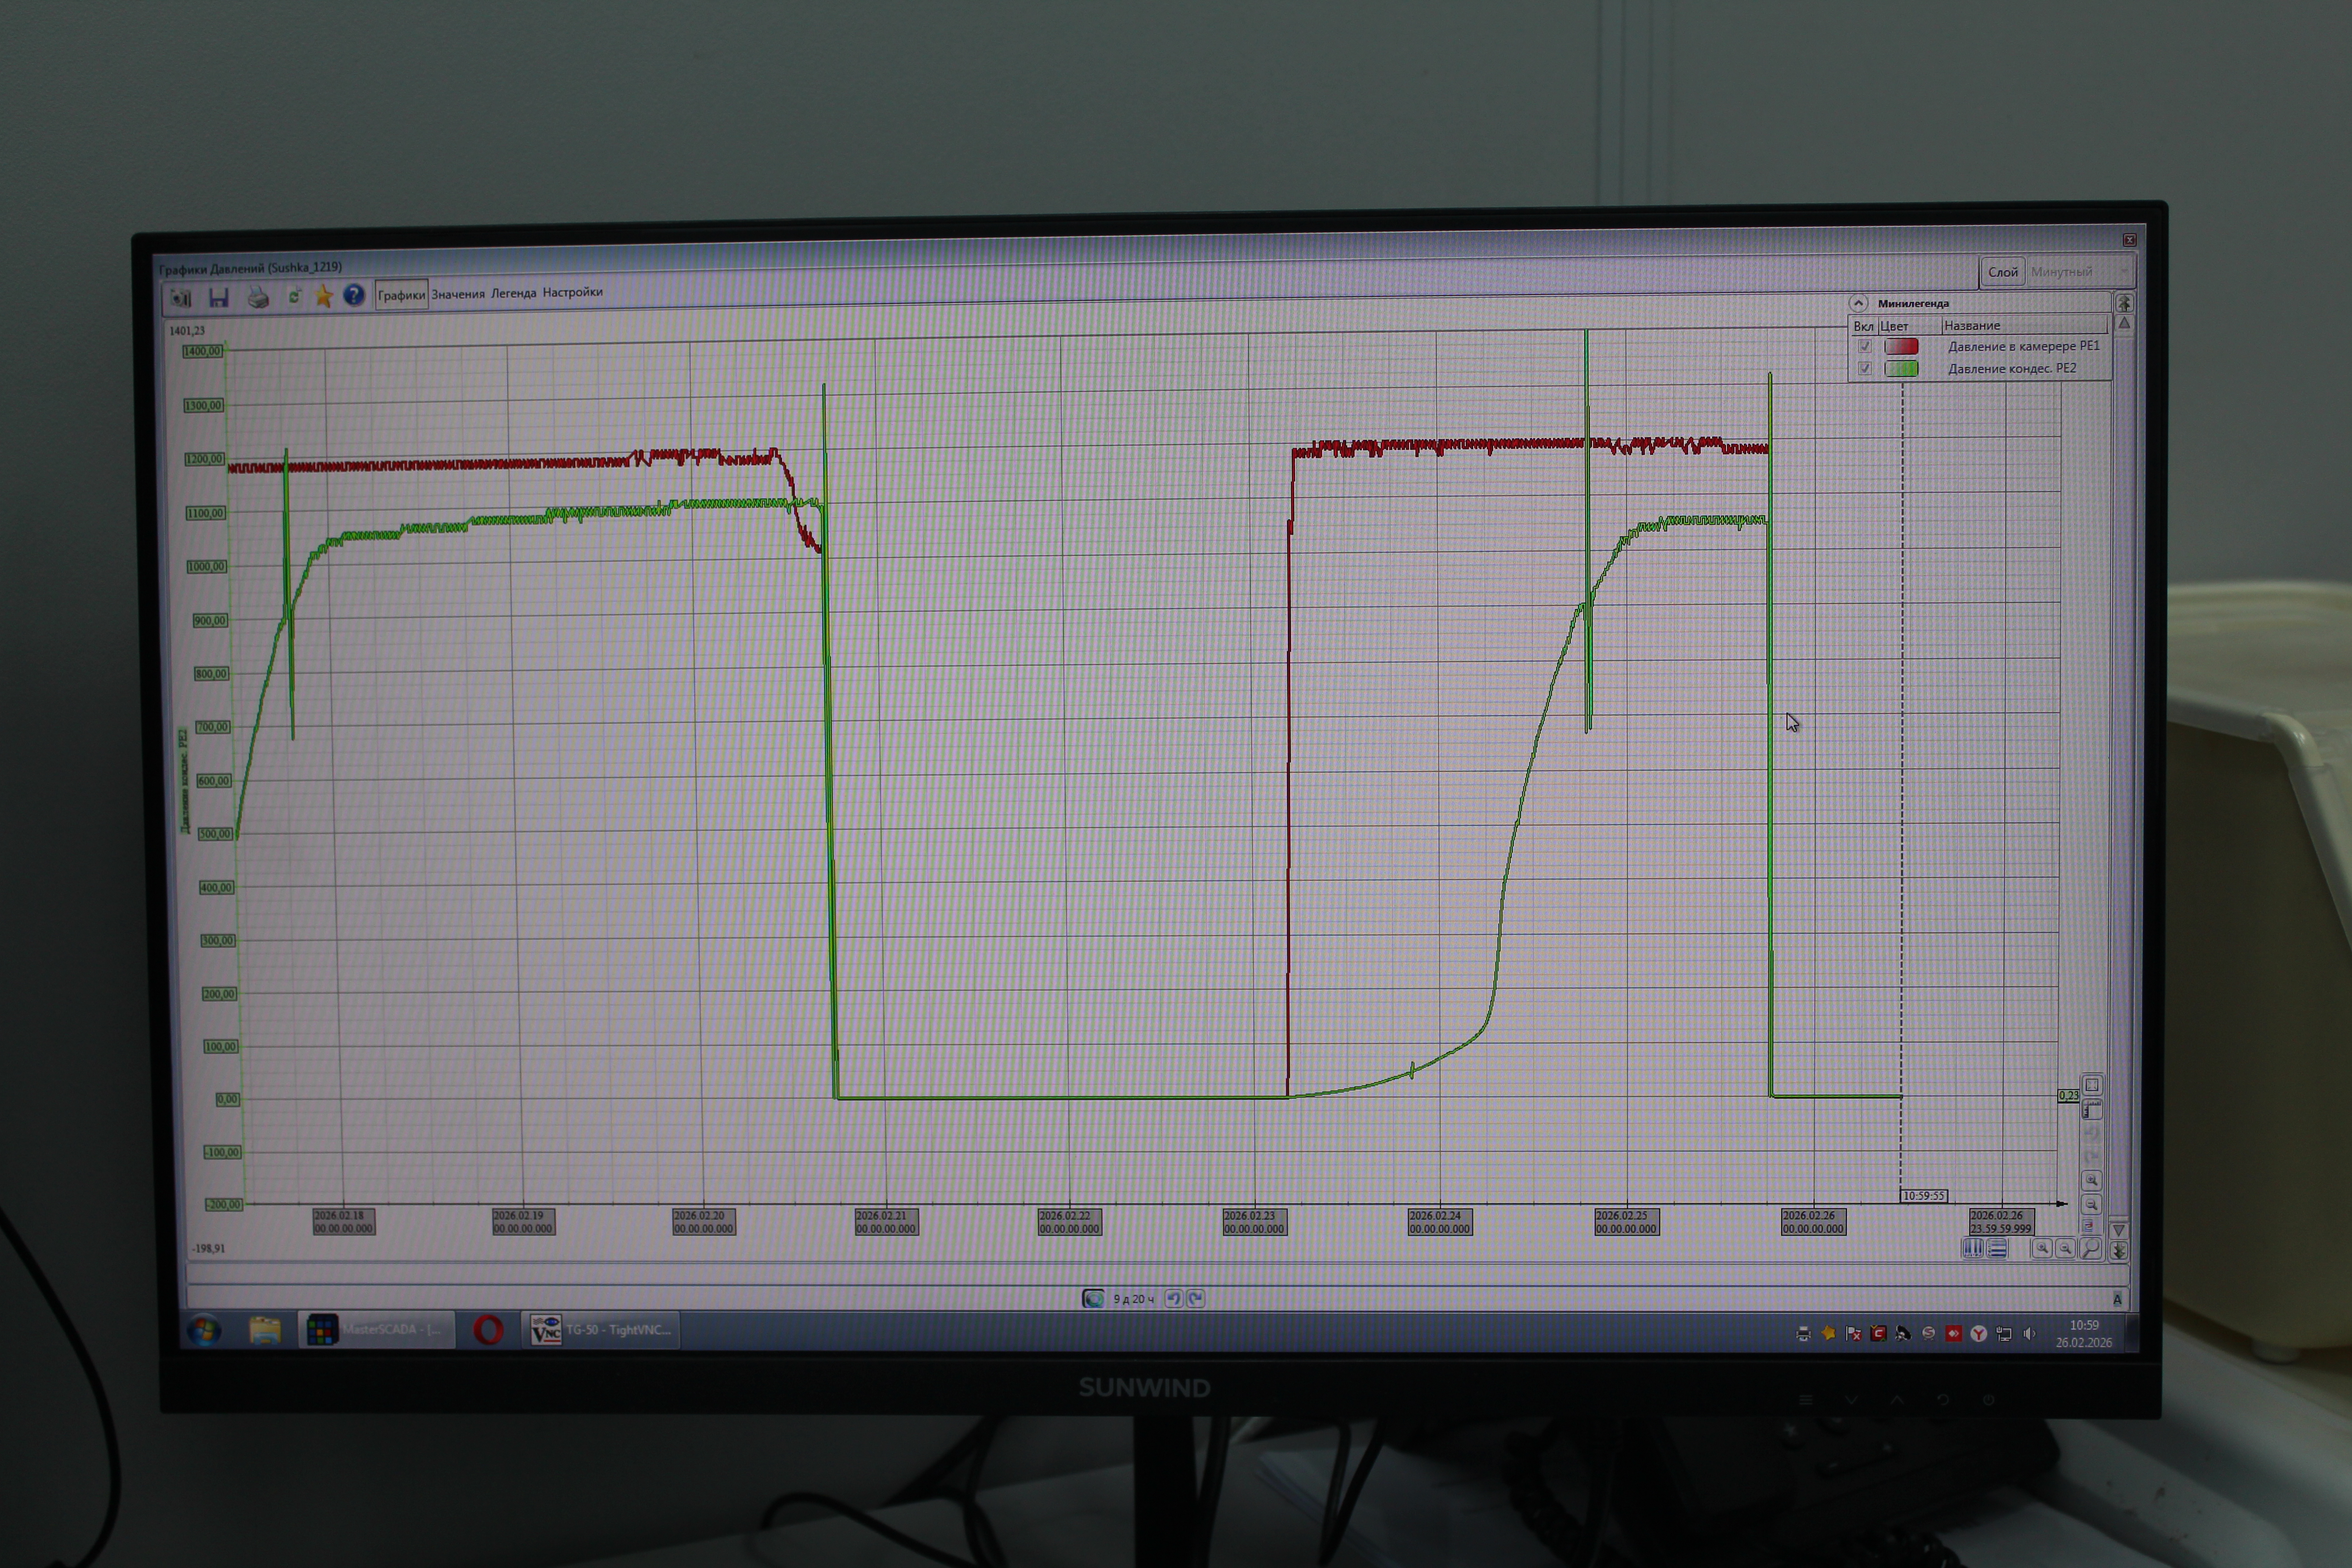Click the step-back arrow after 9 д 20 ч

pyautogui.click(x=1174, y=1299)
